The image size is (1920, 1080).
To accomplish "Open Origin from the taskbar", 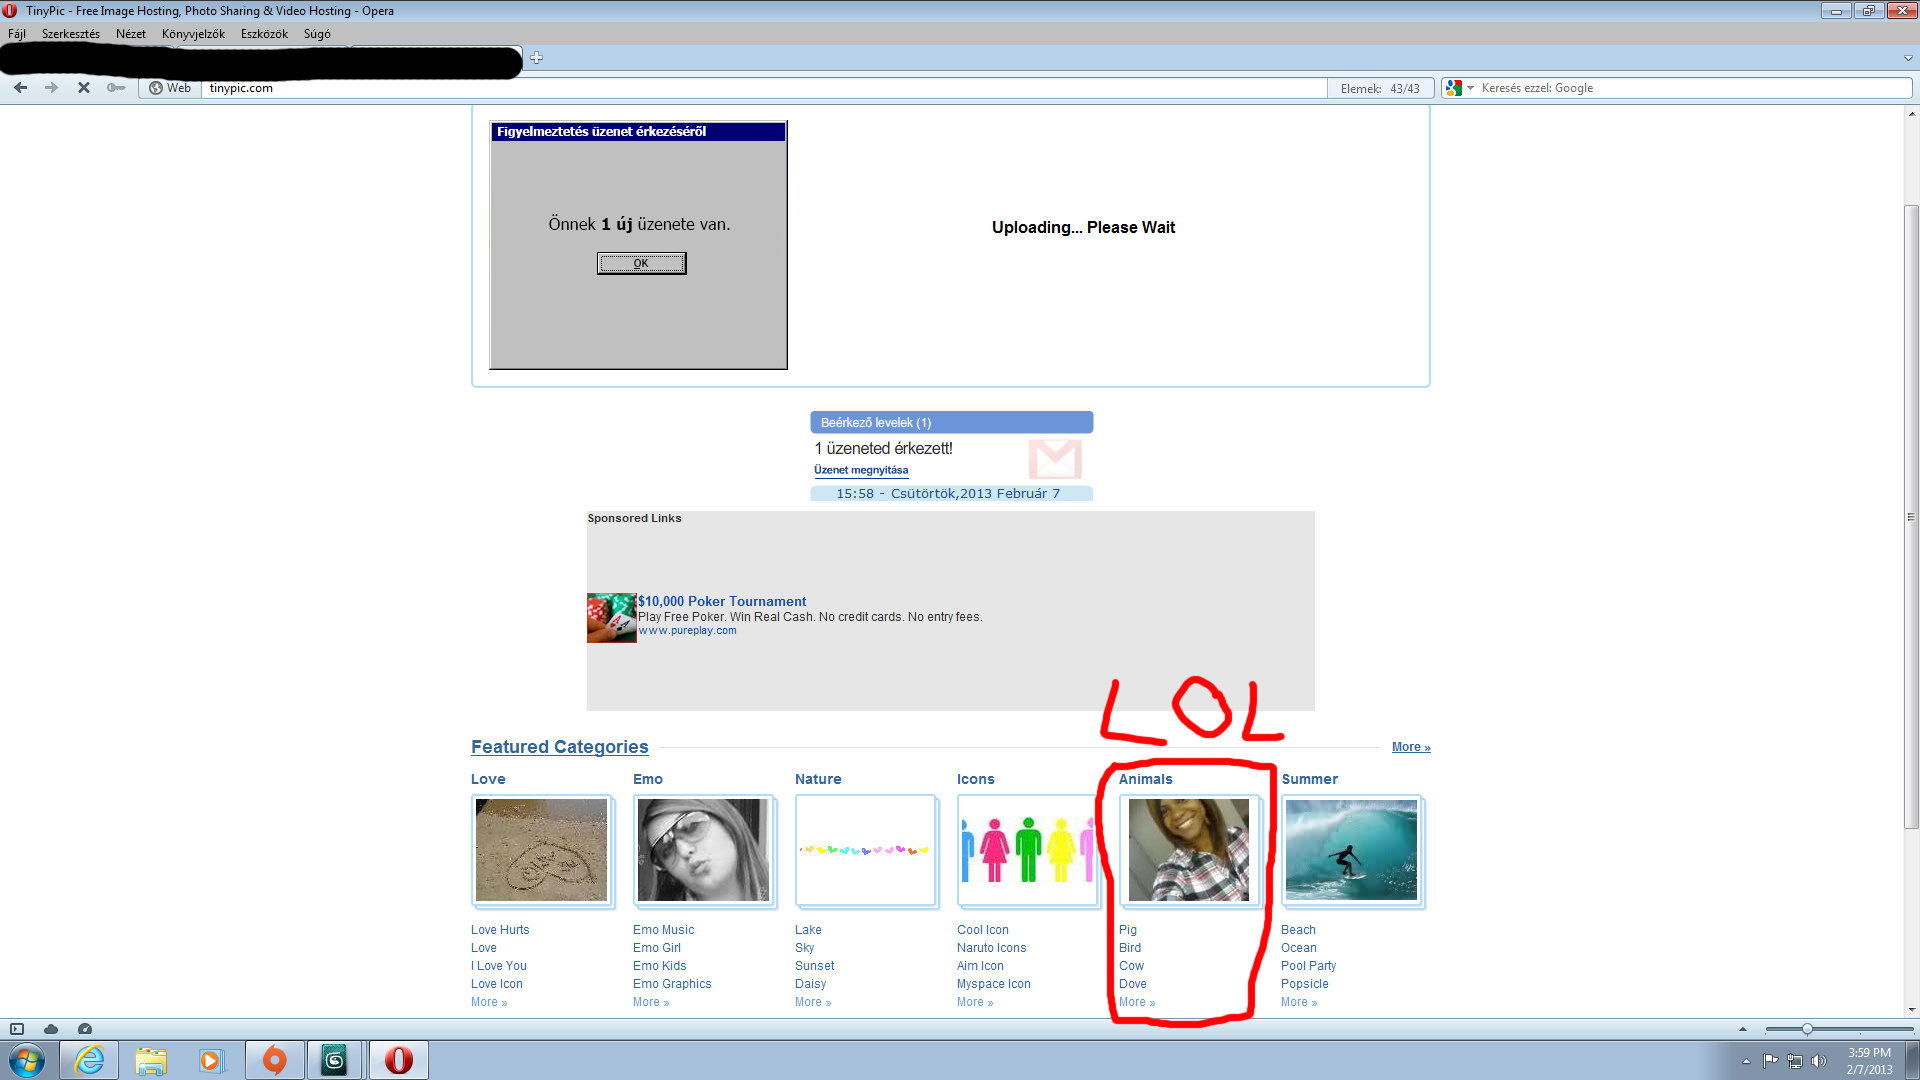I will tap(274, 1060).
